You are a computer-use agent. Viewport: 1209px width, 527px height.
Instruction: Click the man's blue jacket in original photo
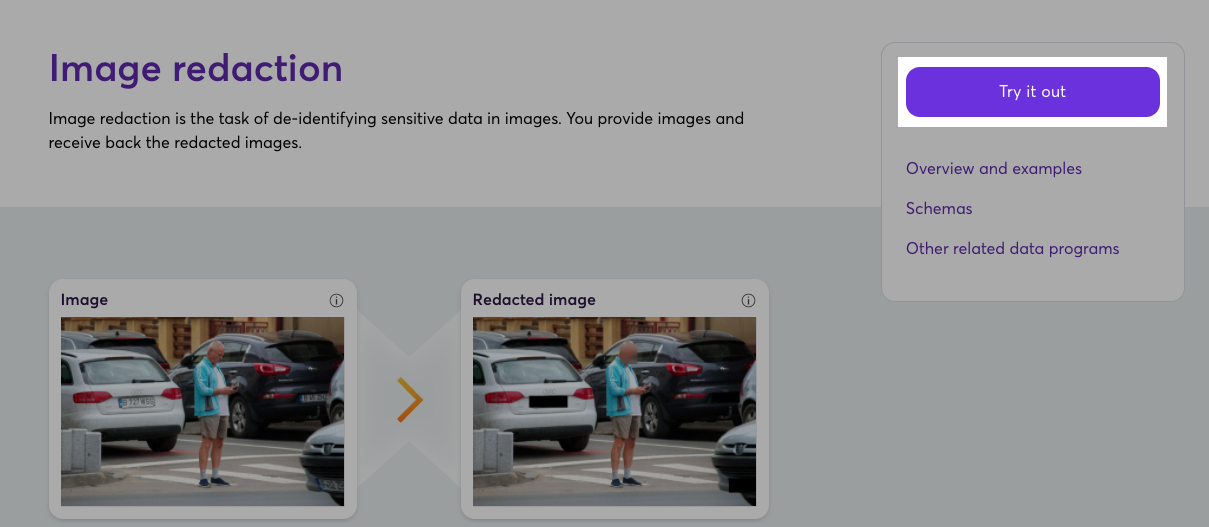207,388
